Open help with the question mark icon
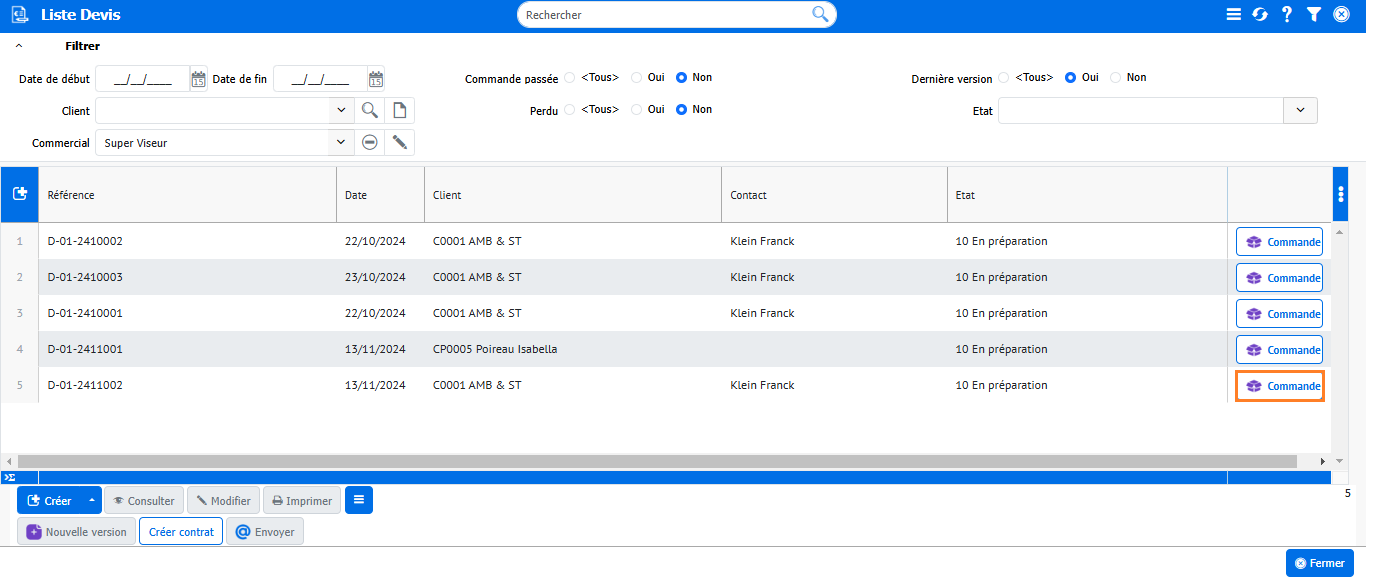Viewport: 1374px width, 584px height. 1287,14
